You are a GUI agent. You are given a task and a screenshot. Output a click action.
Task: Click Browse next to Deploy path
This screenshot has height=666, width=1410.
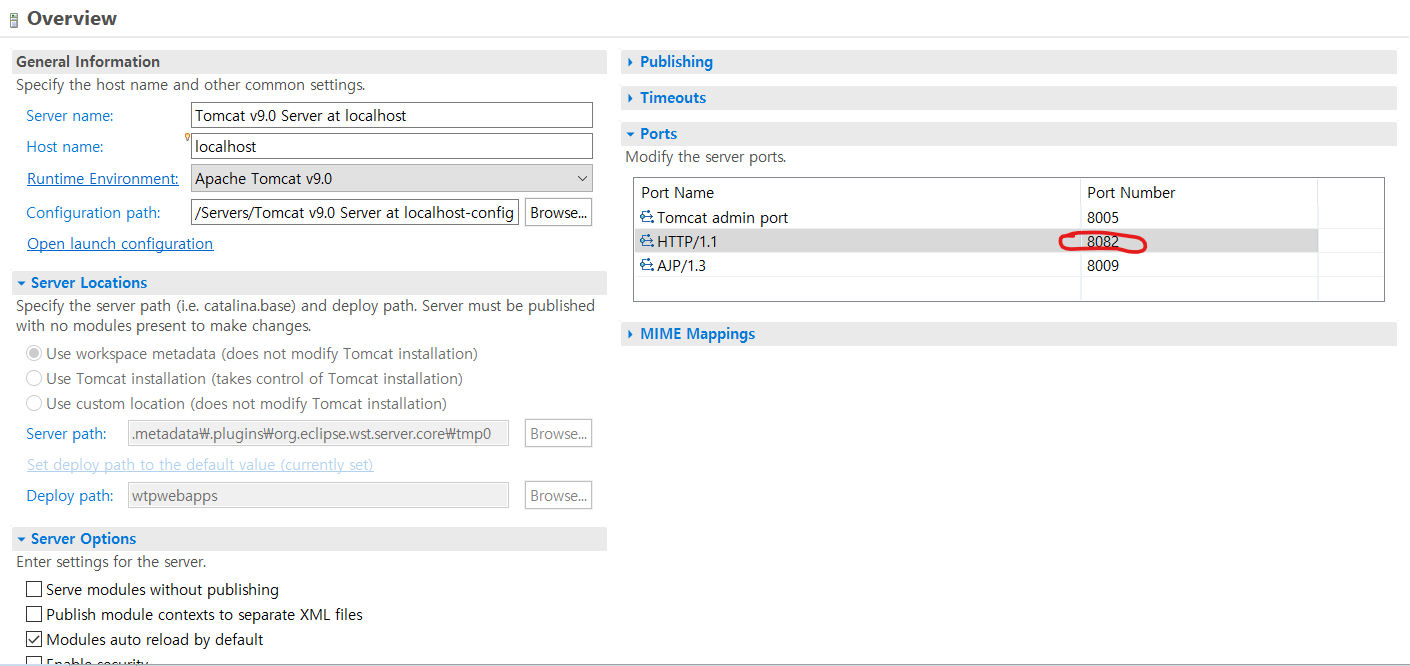coord(558,495)
